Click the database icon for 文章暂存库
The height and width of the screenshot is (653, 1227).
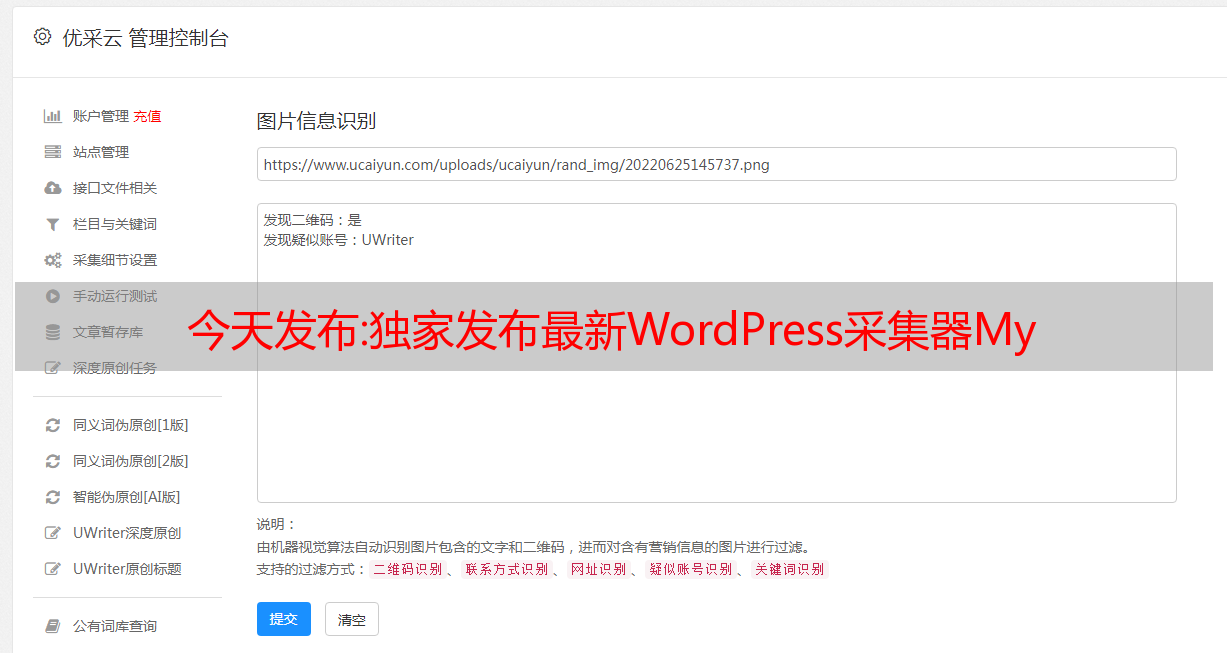53,332
